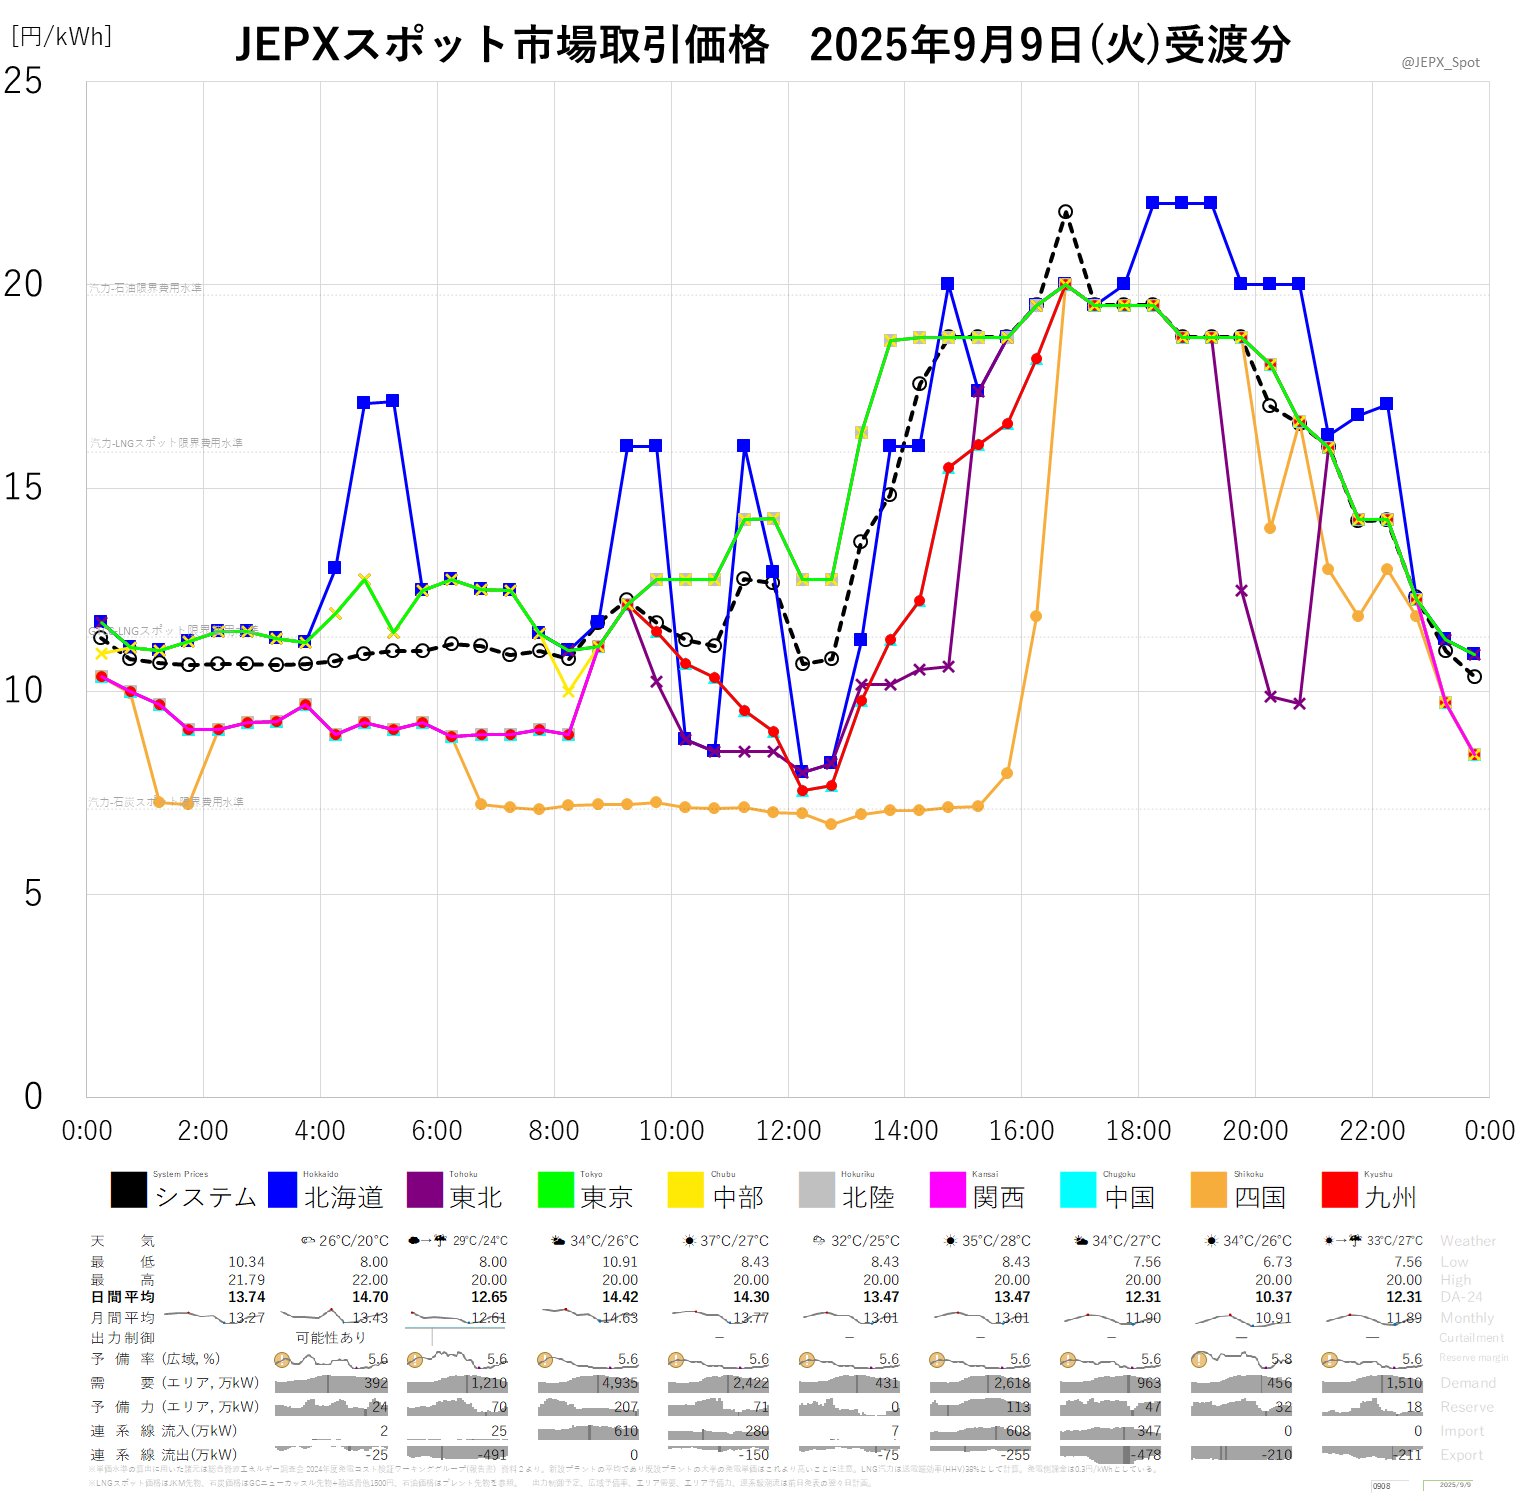The image size is (1528, 1501).
Task: Click the cyan 中国 legend swatch
Action: [1078, 1190]
